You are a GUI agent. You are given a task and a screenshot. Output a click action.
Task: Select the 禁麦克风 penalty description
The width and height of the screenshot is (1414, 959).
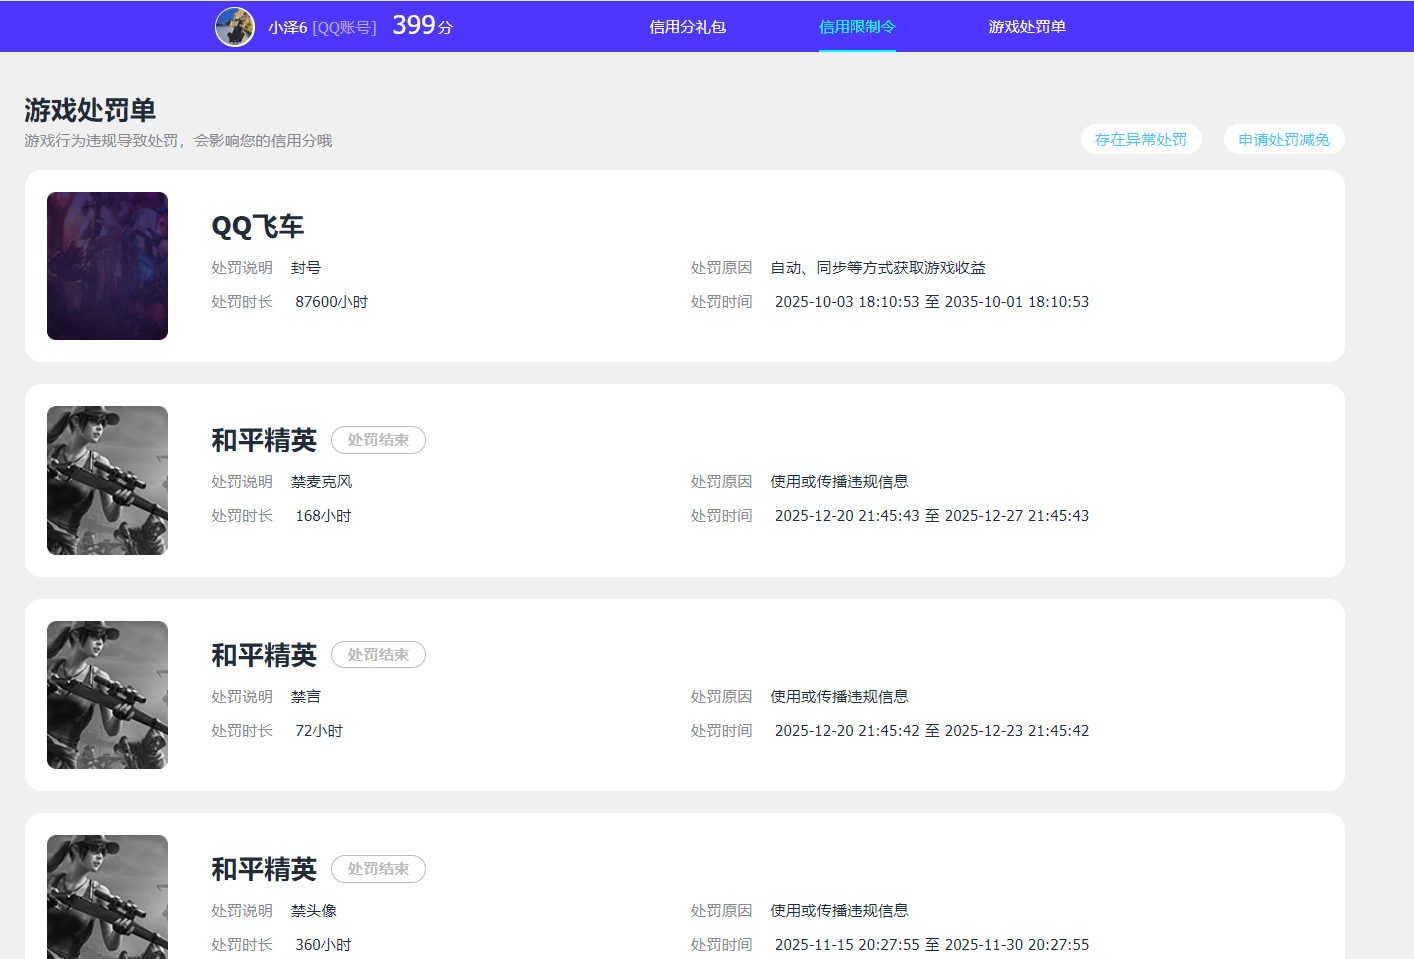[320, 481]
